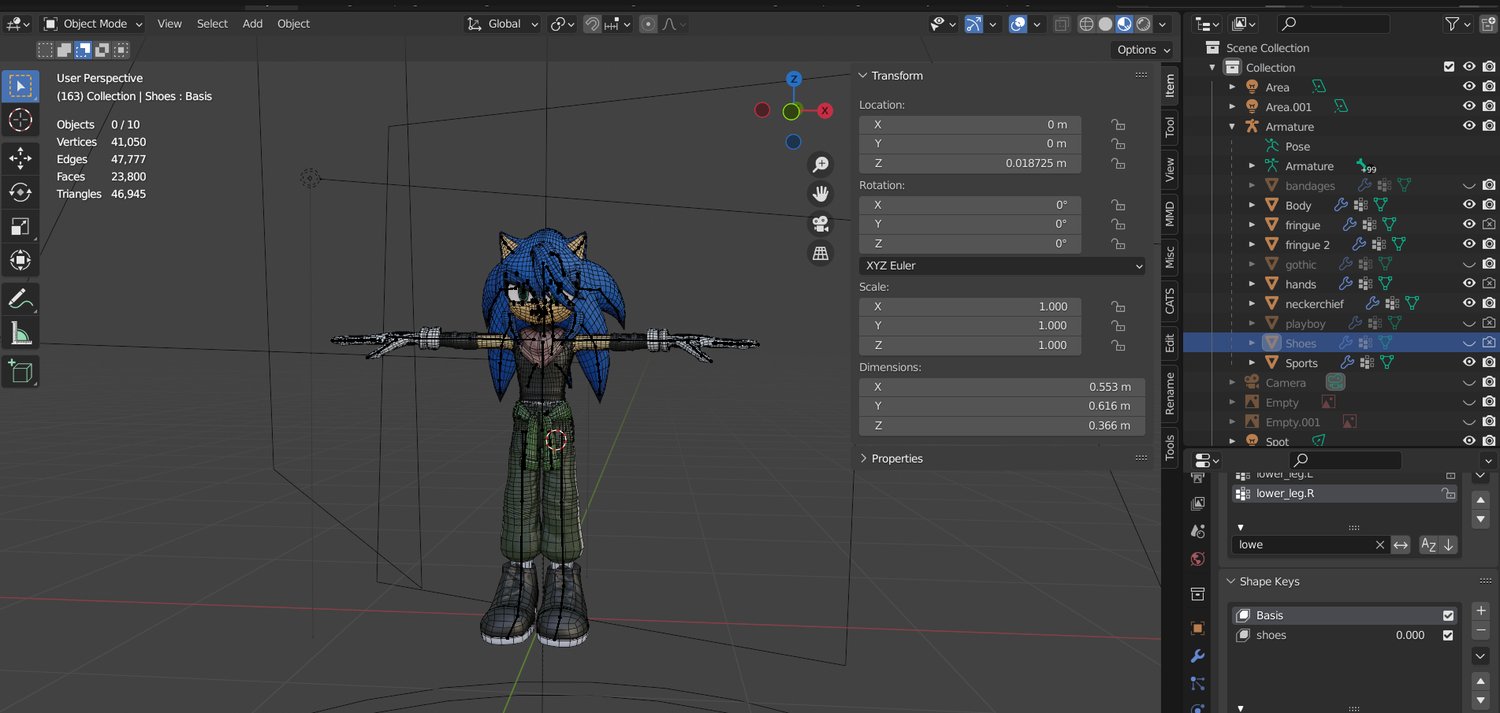Open the Add menu
The height and width of the screenshot is (713, 1500).
coord(252,23)
